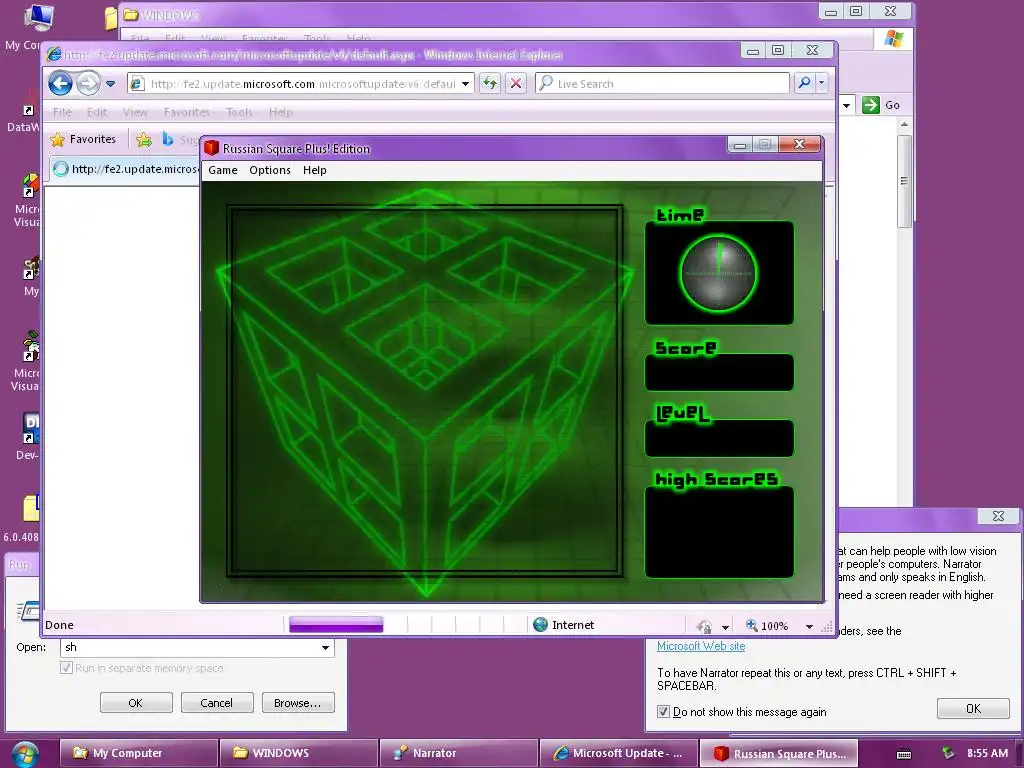
Task: Open the Microsoft Web site link
Action: point(701,646)
